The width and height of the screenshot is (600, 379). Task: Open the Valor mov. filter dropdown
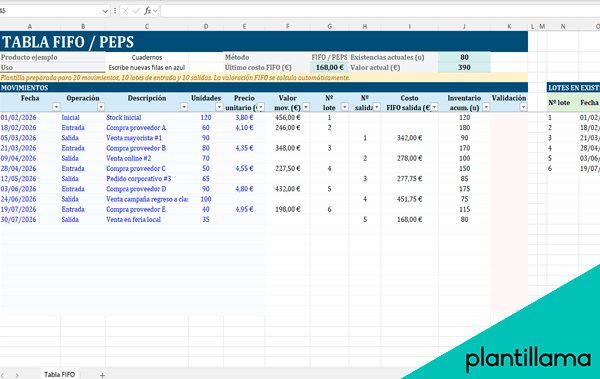point(306,107)
